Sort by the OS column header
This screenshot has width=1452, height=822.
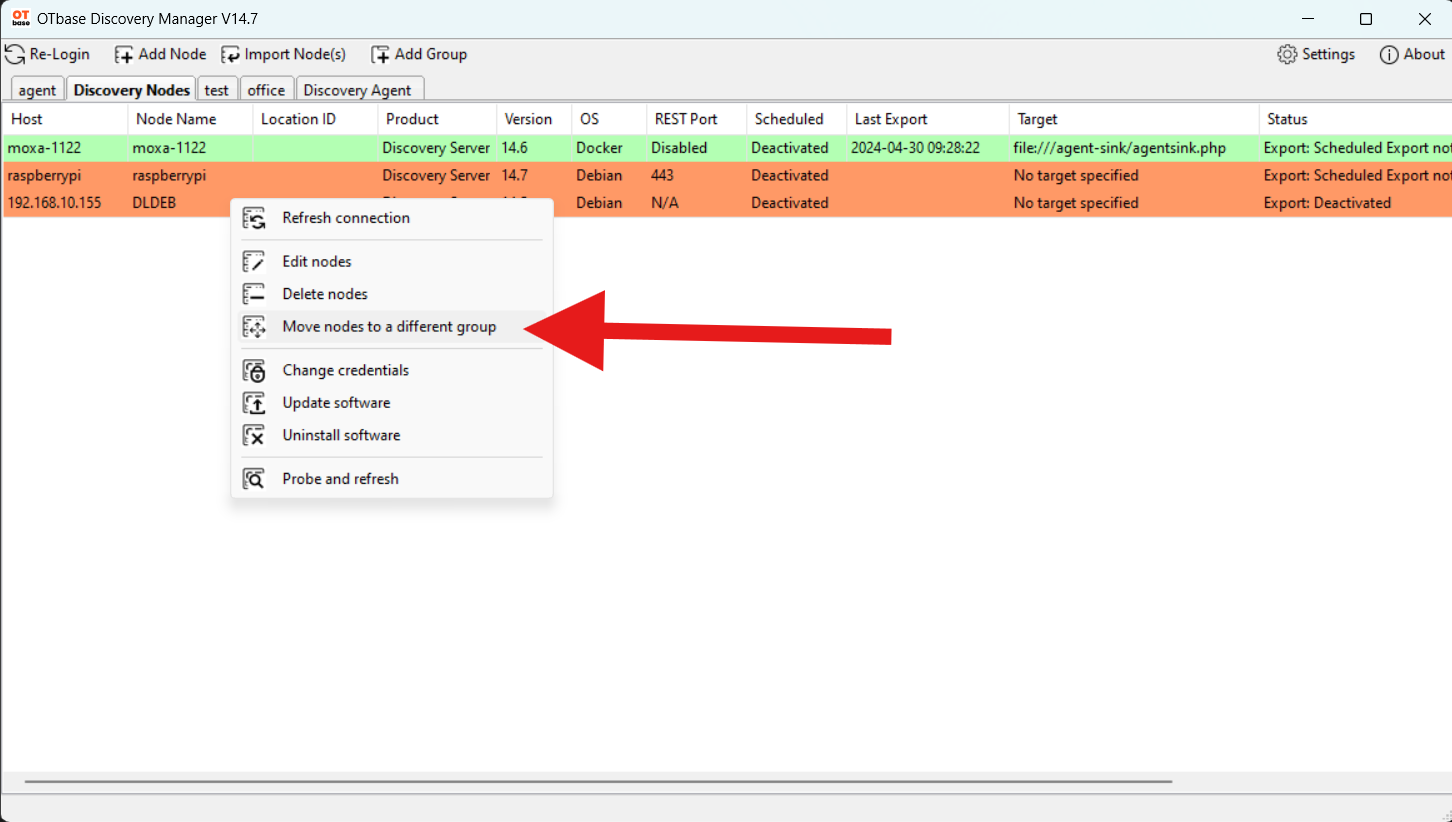click(609, 119)
